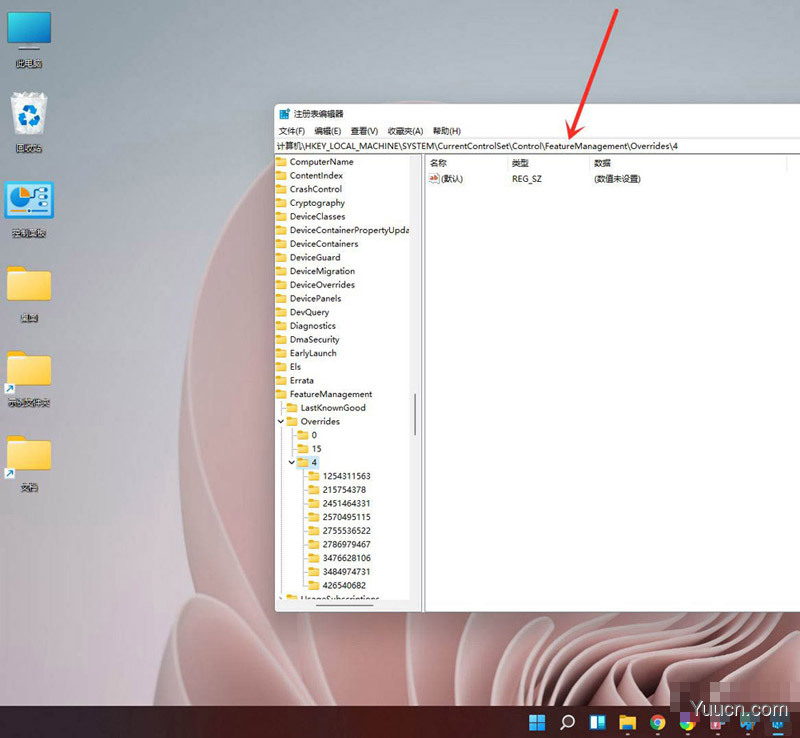The width and height of the screenshot is (800, 738).
Task: Click the folder icon beside 1254311563
Action: 314,476
